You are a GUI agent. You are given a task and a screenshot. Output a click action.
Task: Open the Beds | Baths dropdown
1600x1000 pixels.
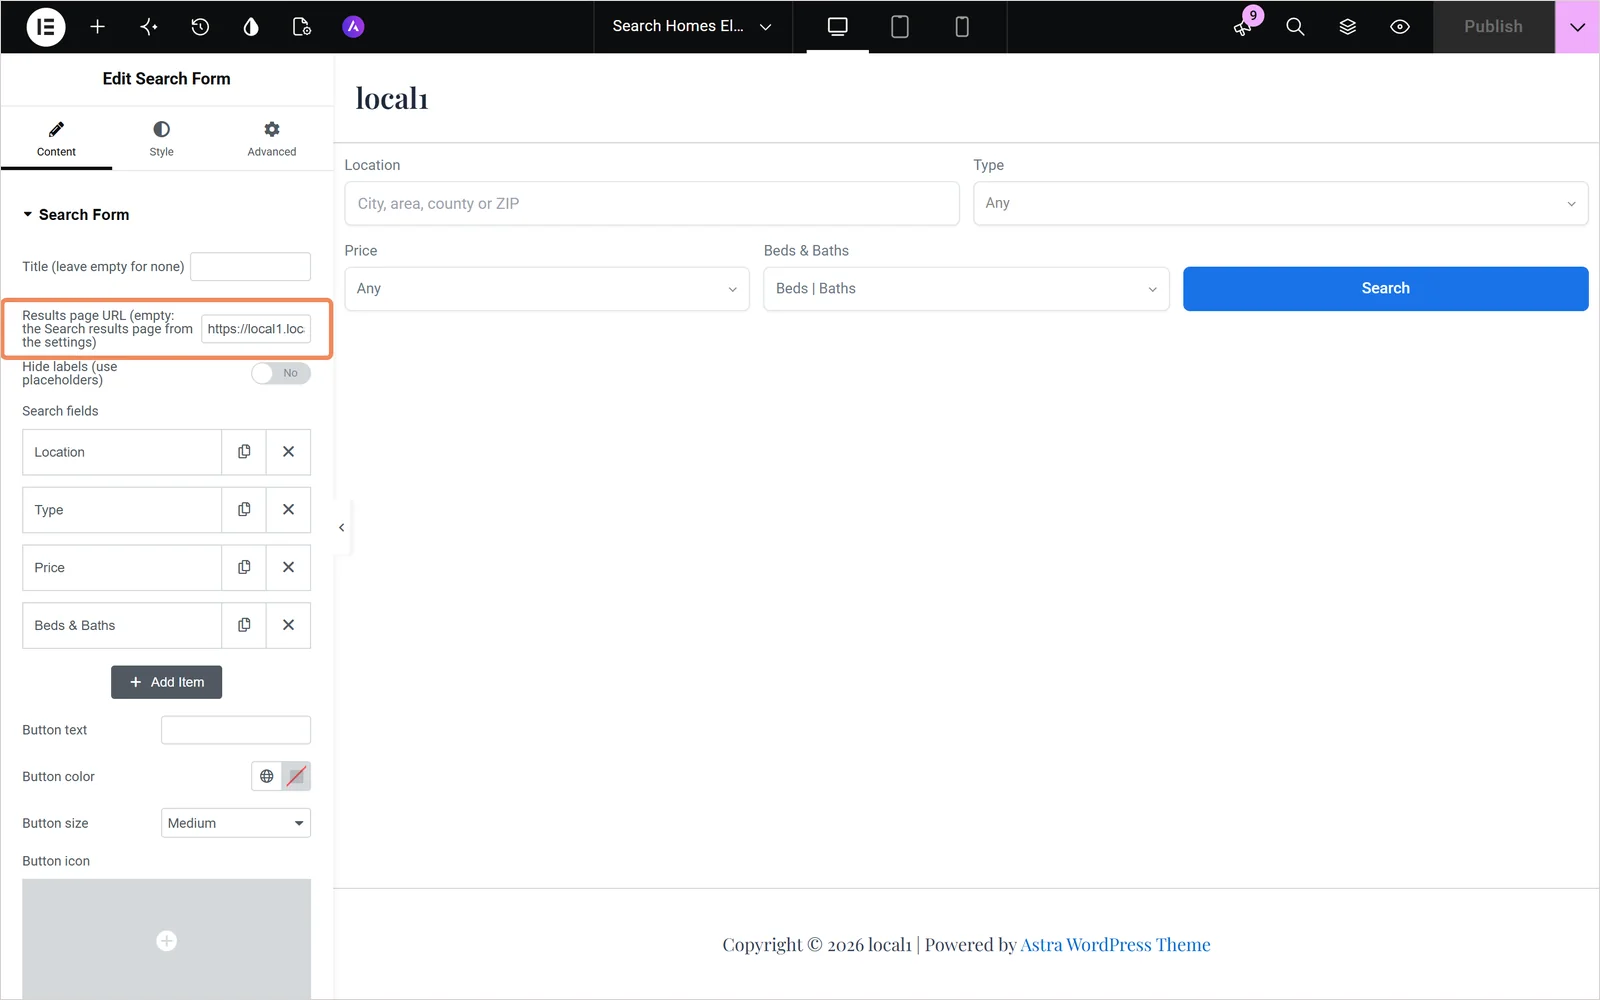pyautogui.click(x=966, y=289)
